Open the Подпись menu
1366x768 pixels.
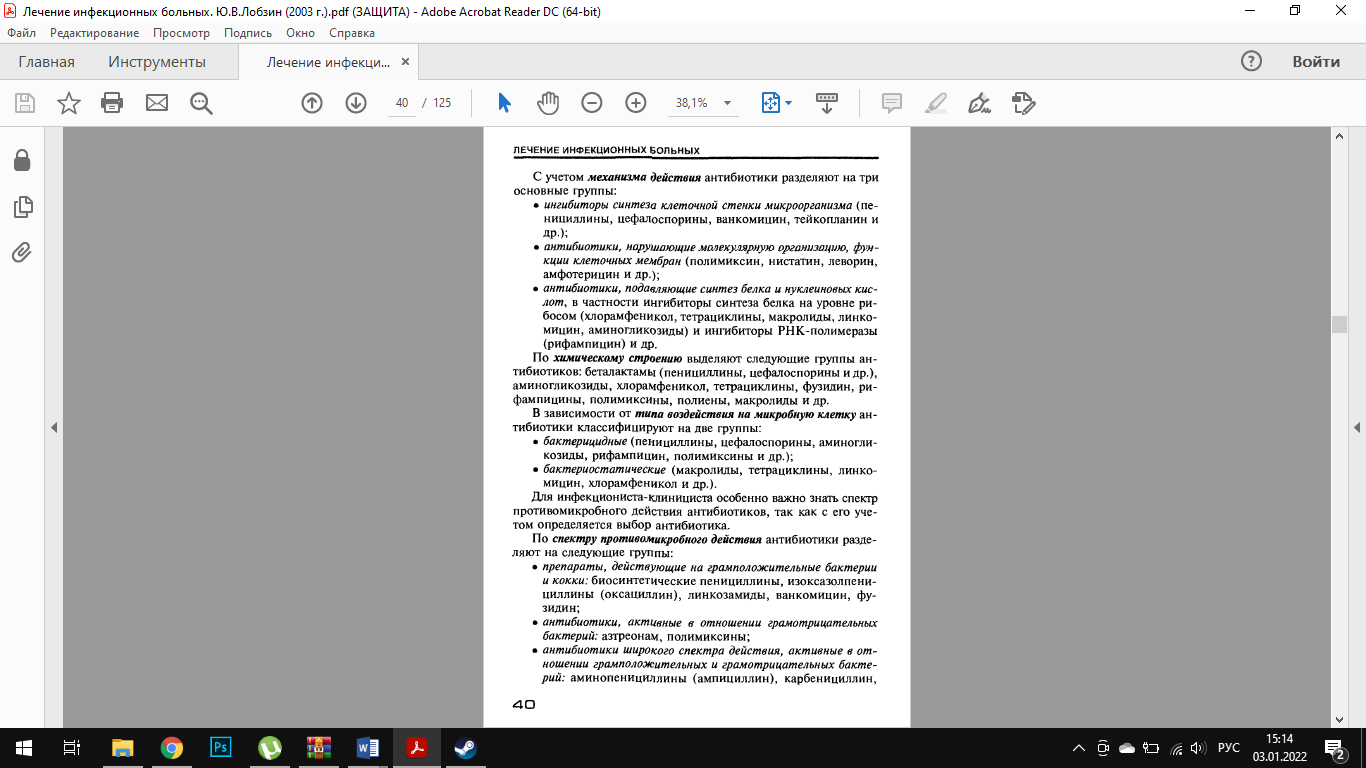click(x=248, y=33)
